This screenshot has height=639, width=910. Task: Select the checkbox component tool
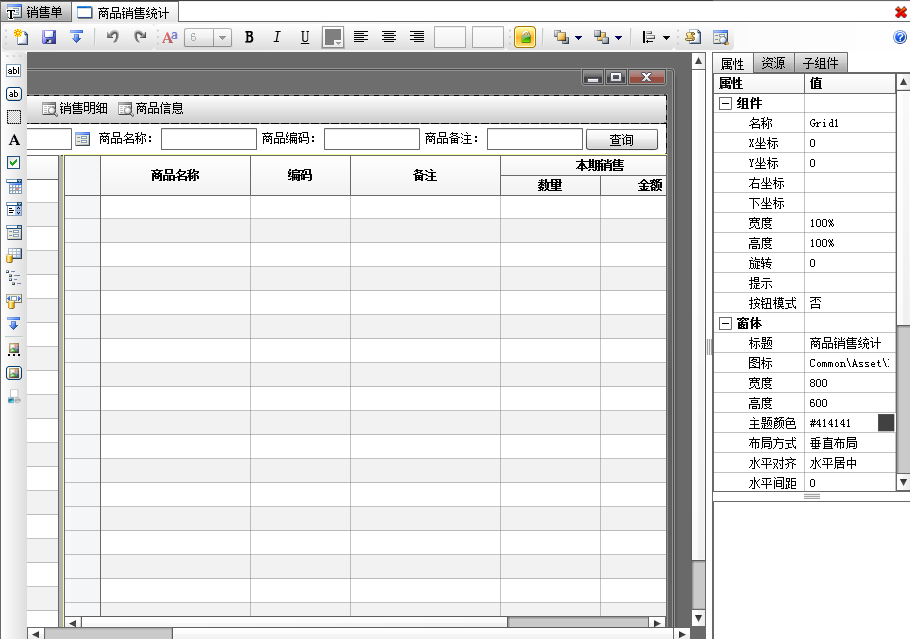tap(13, 163)
